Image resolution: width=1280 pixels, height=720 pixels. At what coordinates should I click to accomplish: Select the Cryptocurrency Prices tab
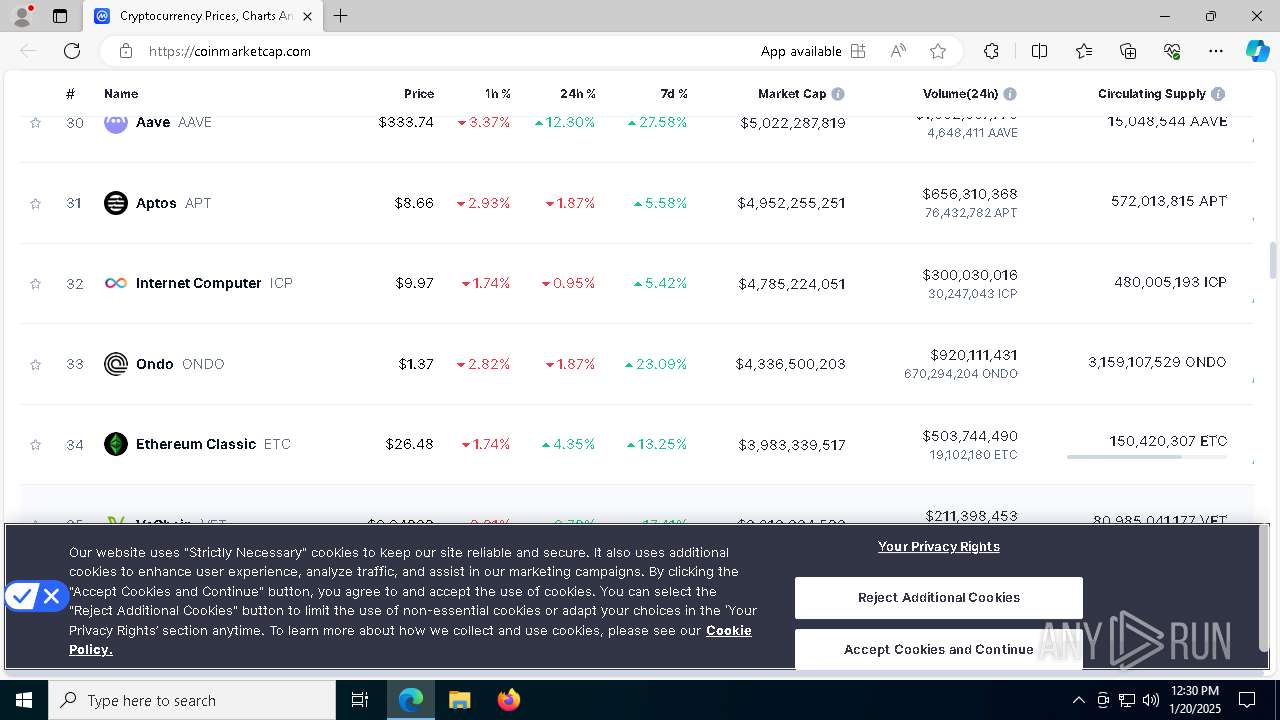[x=205, y=16]
